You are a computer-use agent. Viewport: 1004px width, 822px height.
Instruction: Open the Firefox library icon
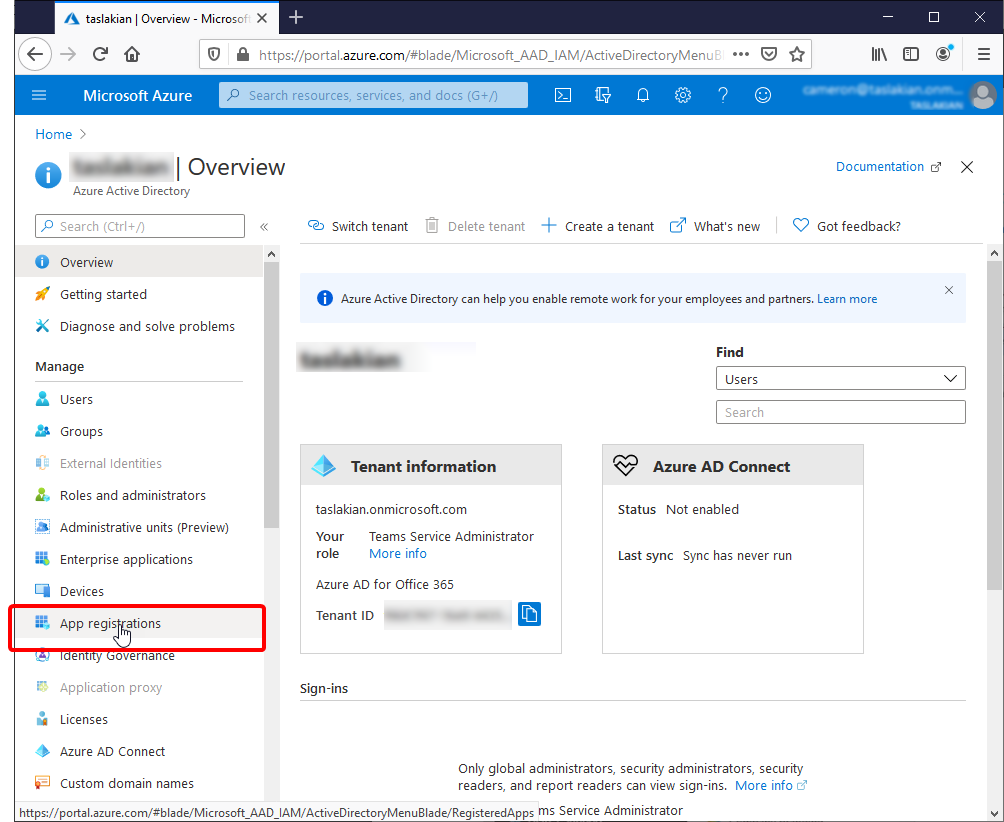(879, 54)
